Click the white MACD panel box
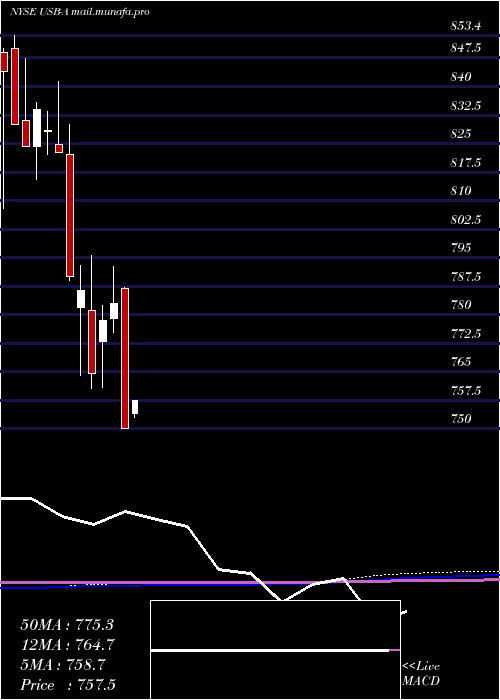500x700 pixels. [x=275, y=650]
